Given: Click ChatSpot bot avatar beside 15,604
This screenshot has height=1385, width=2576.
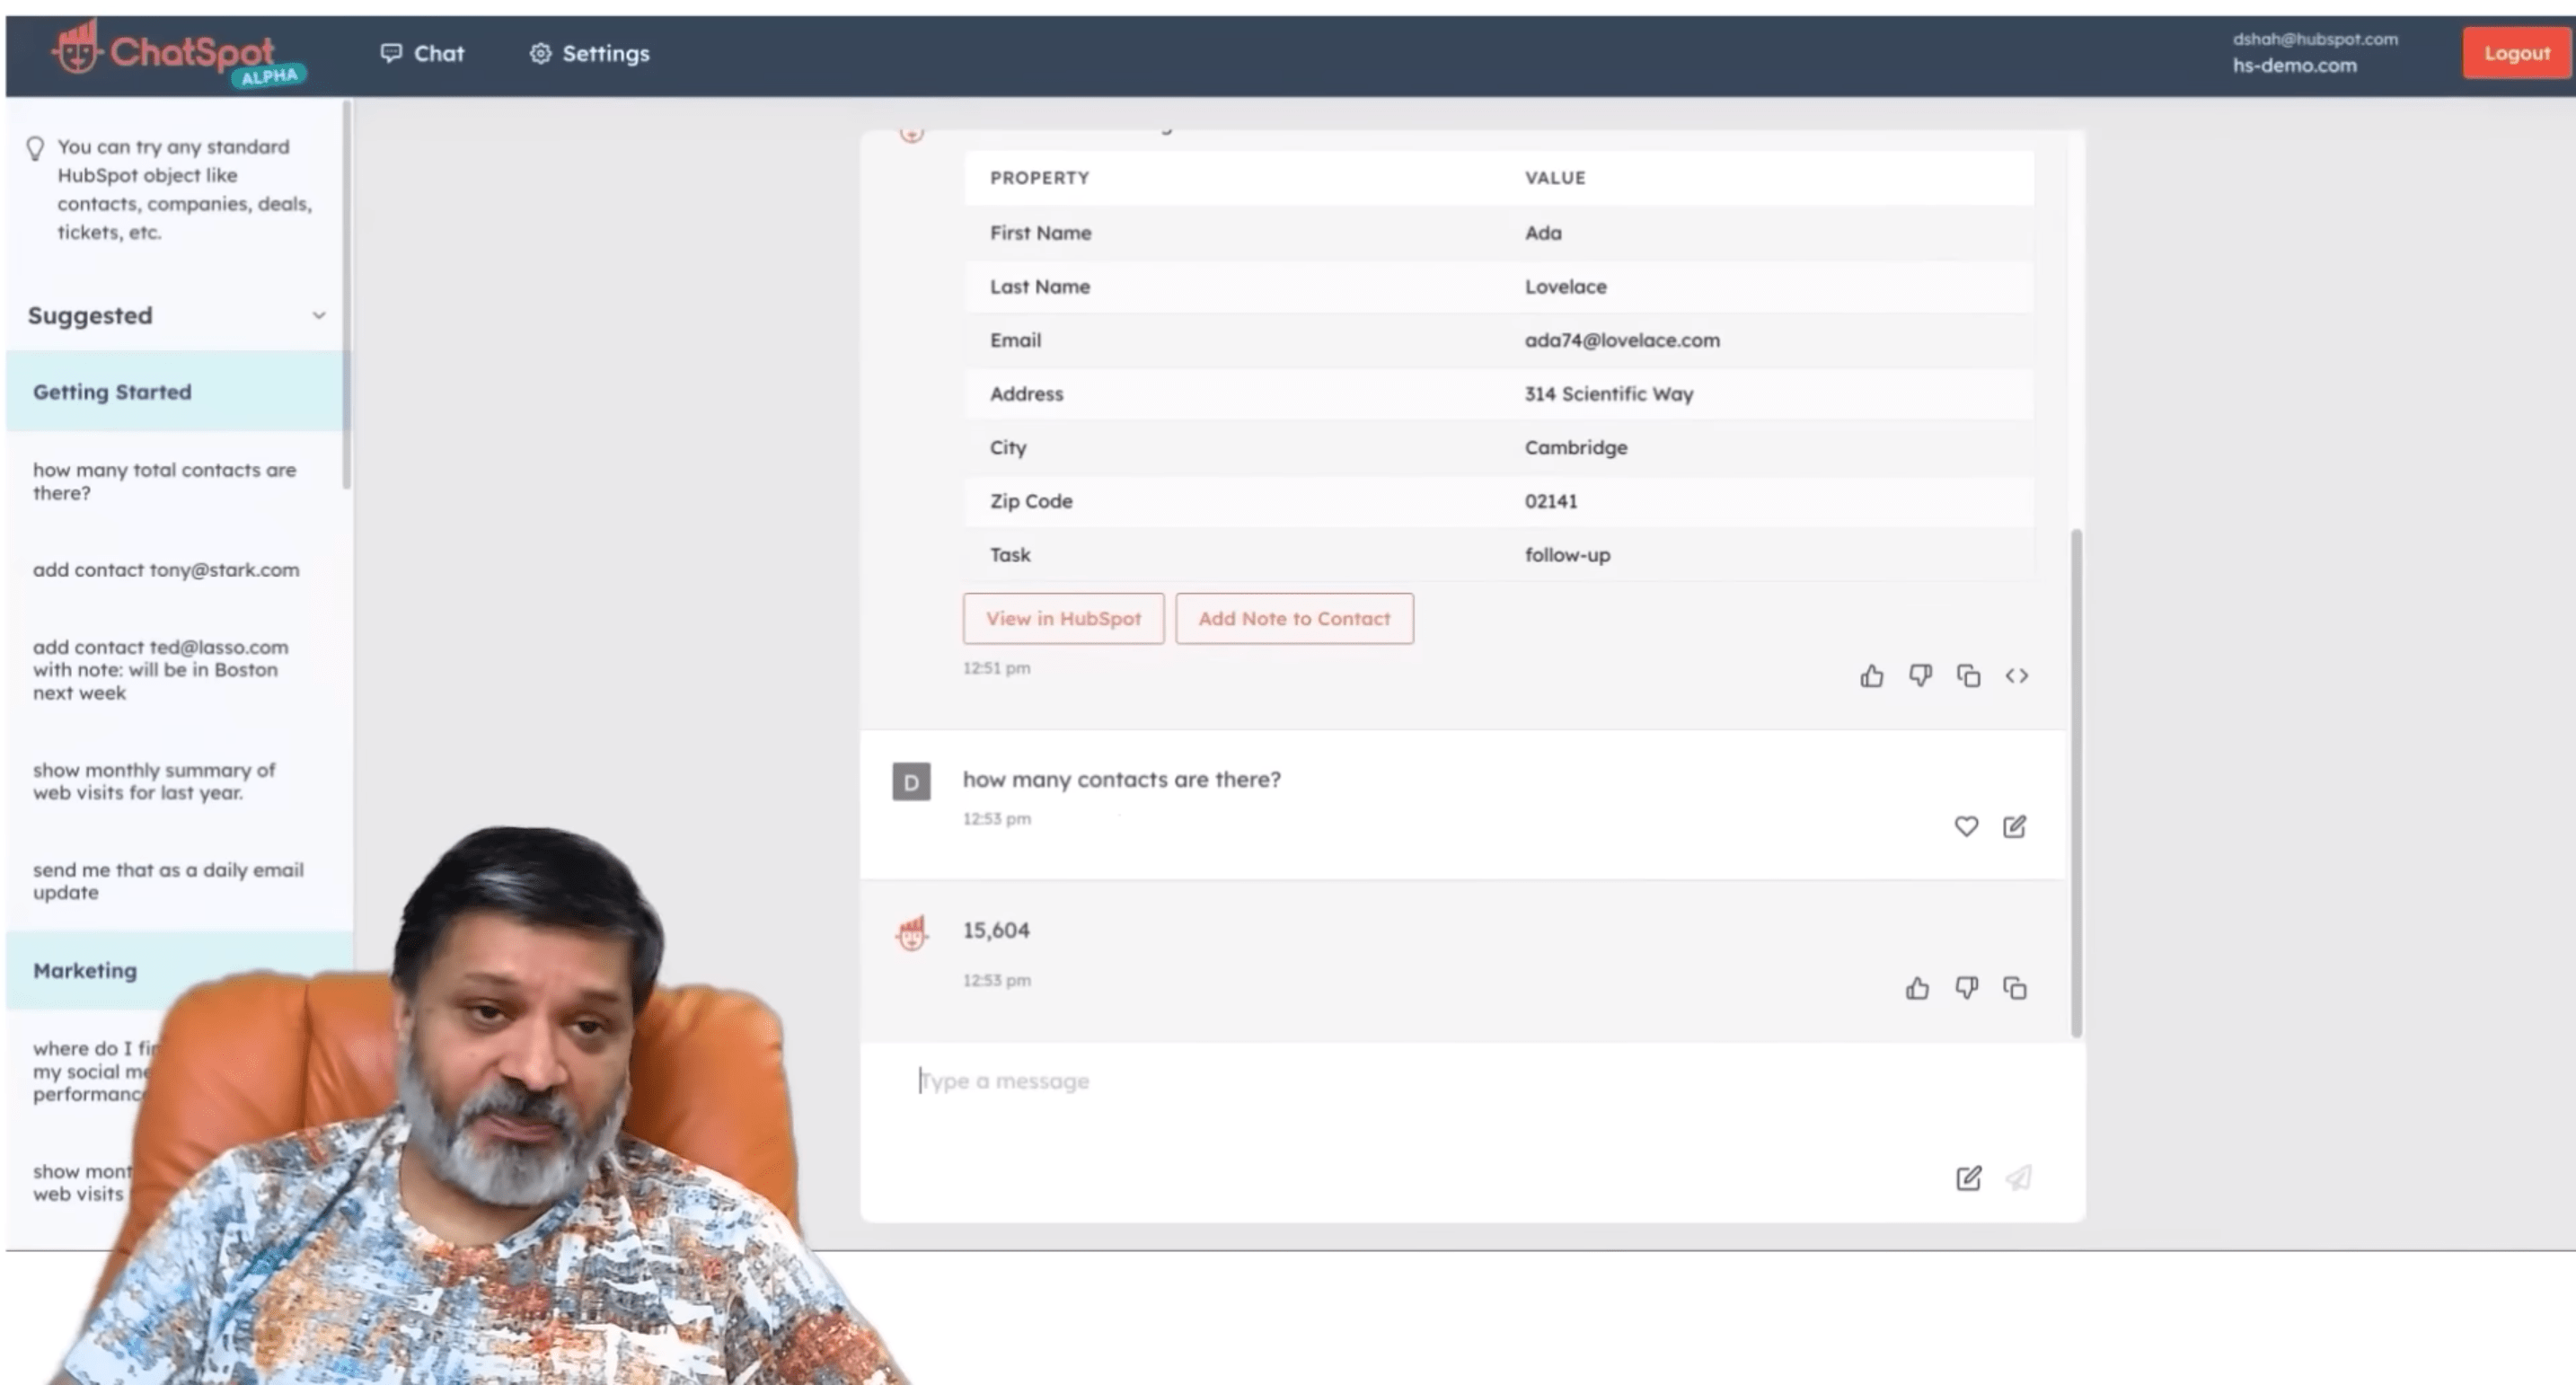Looking at the screenshot, I should 911,933.
